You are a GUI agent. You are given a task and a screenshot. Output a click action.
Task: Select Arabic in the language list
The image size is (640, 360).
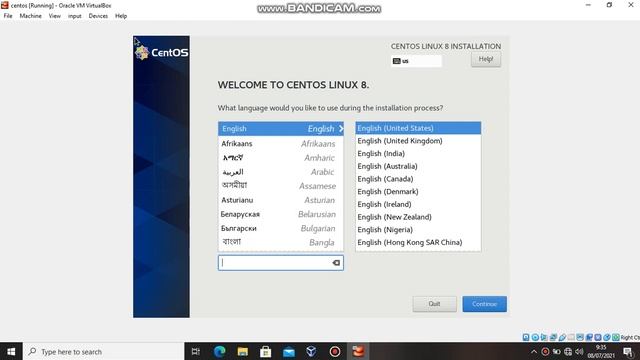281,172
